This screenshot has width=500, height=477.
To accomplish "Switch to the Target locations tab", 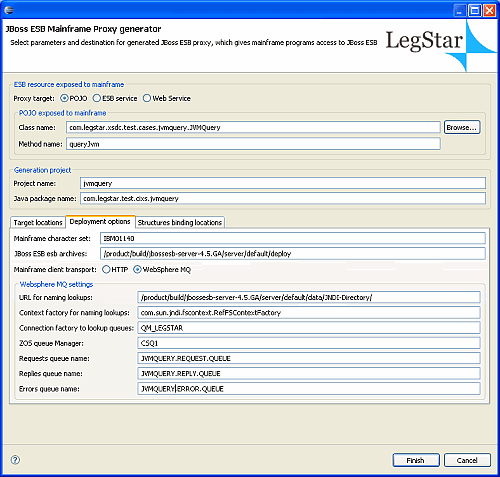I will [x=38, y=222].
